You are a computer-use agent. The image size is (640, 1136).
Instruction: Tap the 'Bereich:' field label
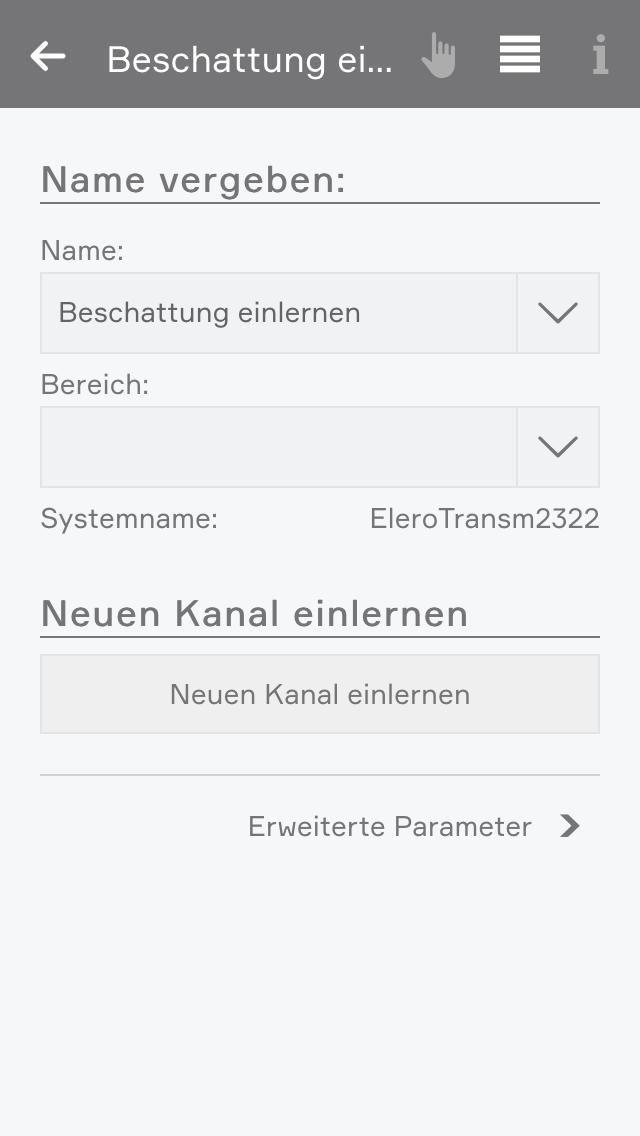coord(95,385)
